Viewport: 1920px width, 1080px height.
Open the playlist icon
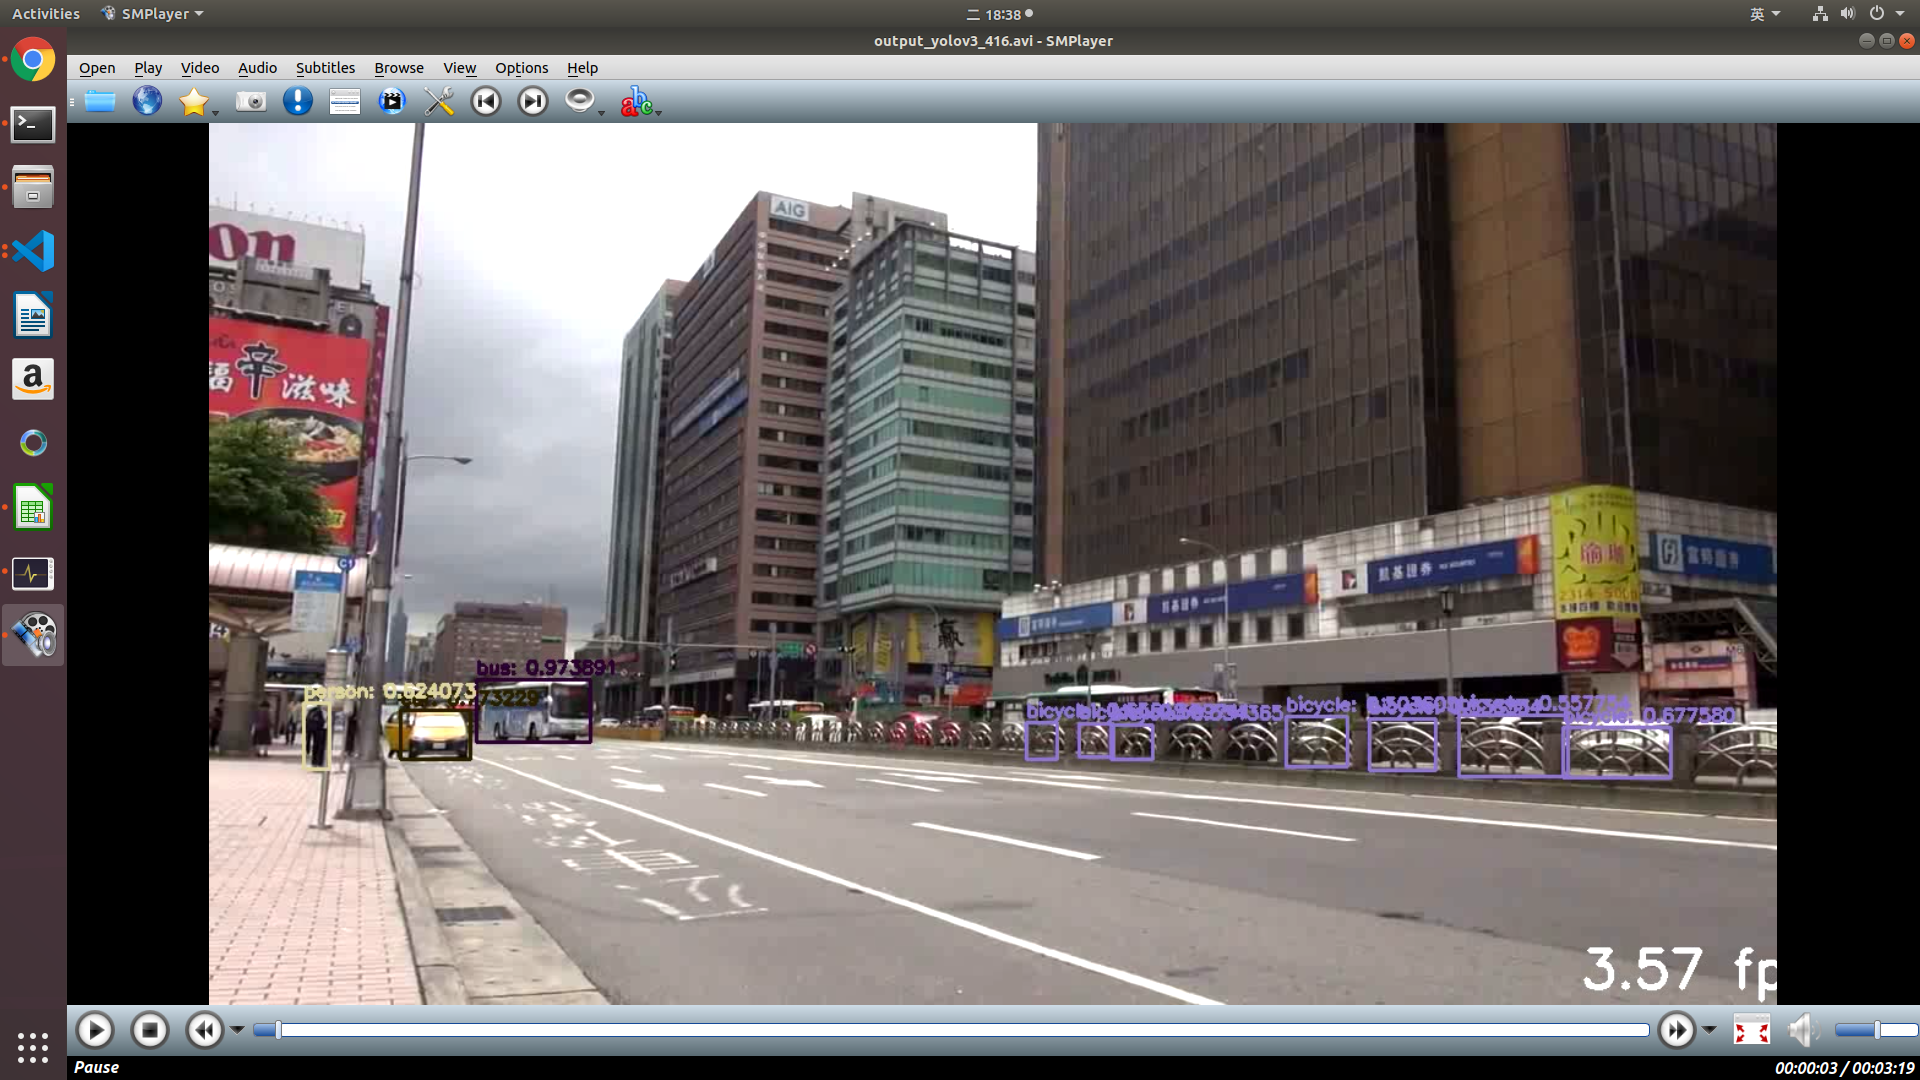[x=344, y=101]
